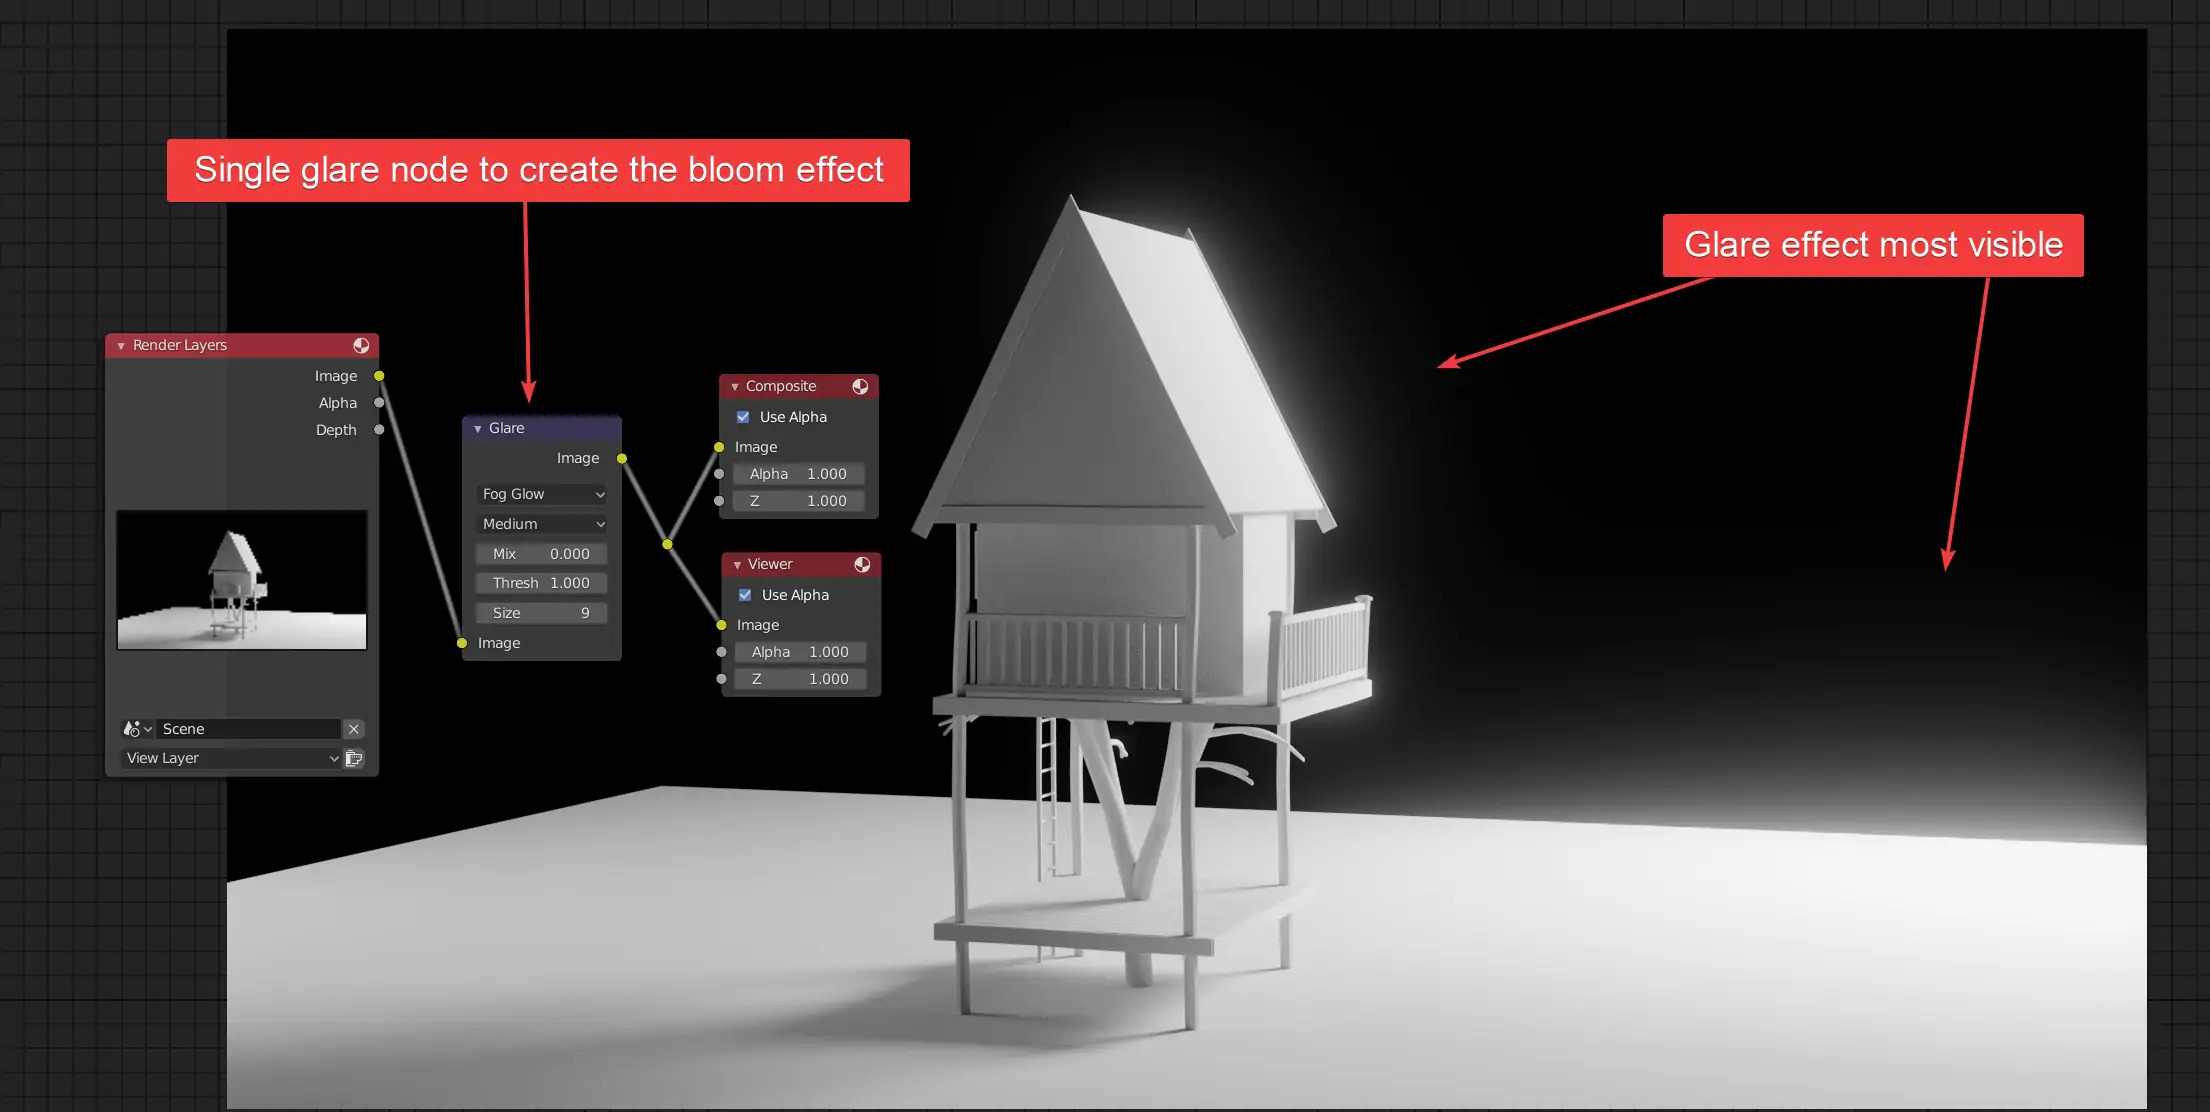The image size is (2210, 1112).
Task: Adjust the Mix value slider in Glare node
Action: point(542,553)
